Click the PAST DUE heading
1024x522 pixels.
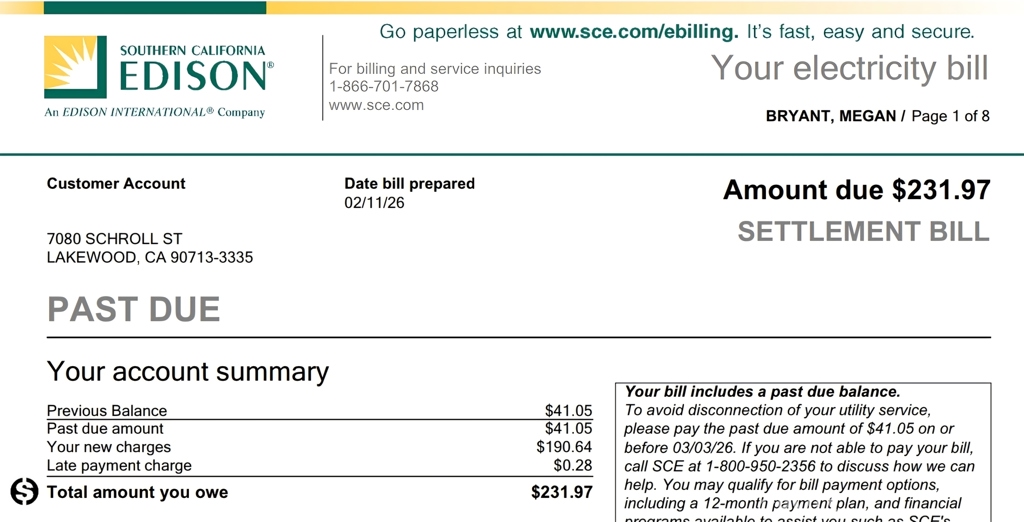(133, 309)
